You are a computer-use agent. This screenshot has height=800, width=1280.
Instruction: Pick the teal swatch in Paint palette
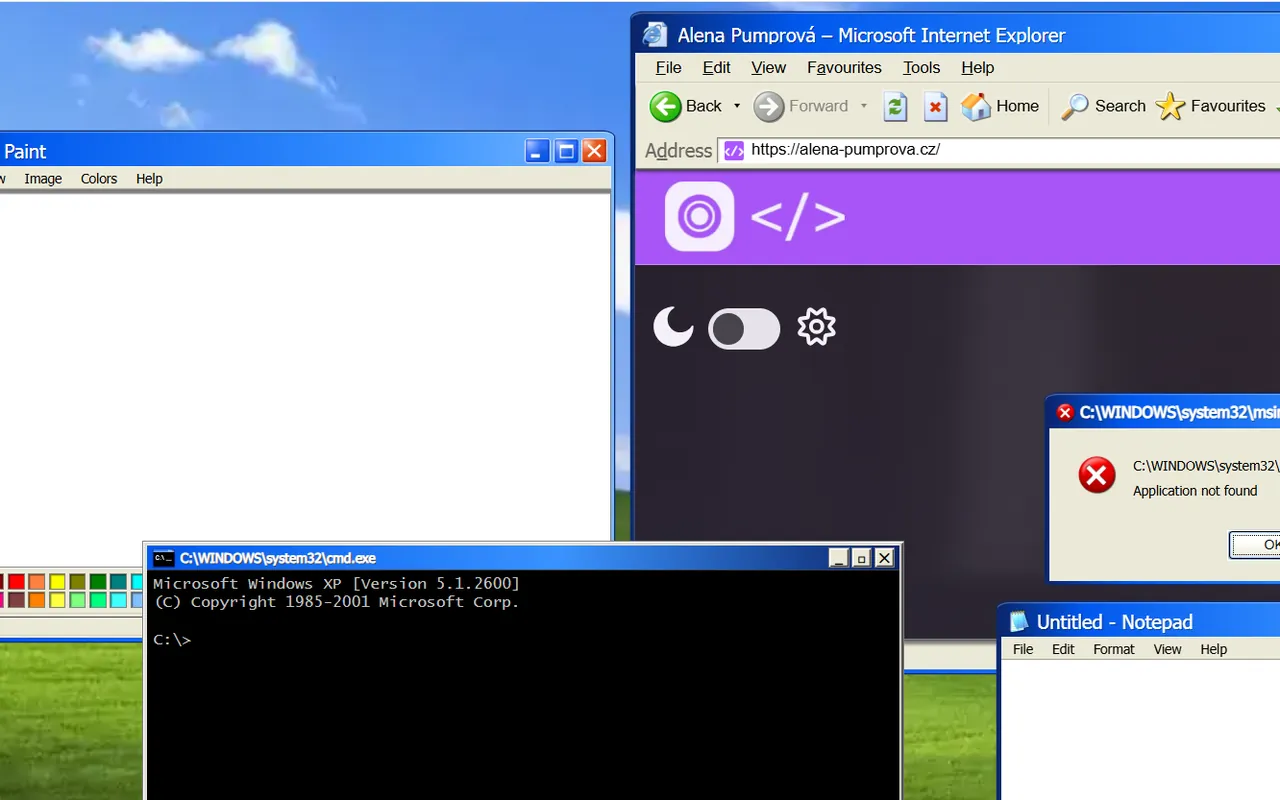pyautogui.click(x=118, y=582)
